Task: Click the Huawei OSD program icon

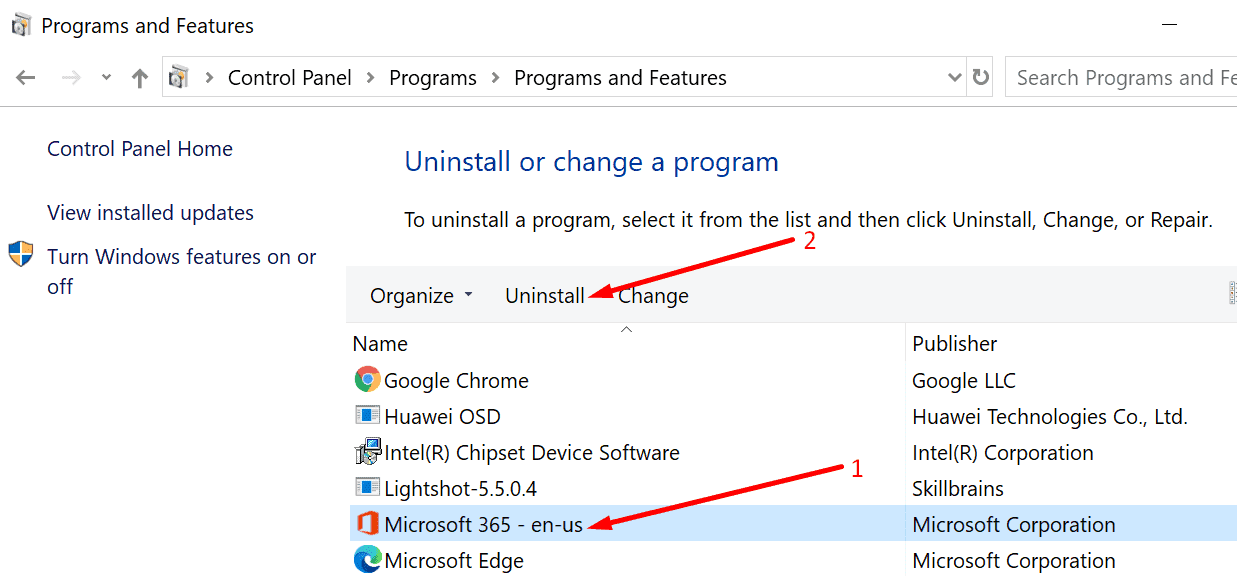Action: tap(367, 415)
